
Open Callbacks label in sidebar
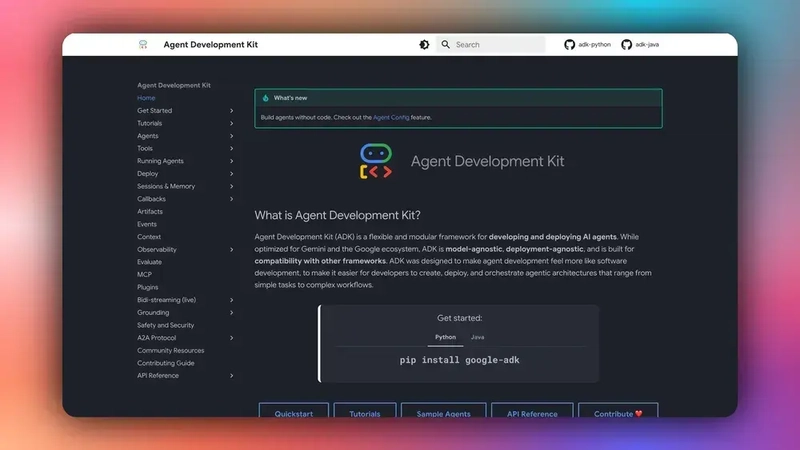(x=151, y=199)
